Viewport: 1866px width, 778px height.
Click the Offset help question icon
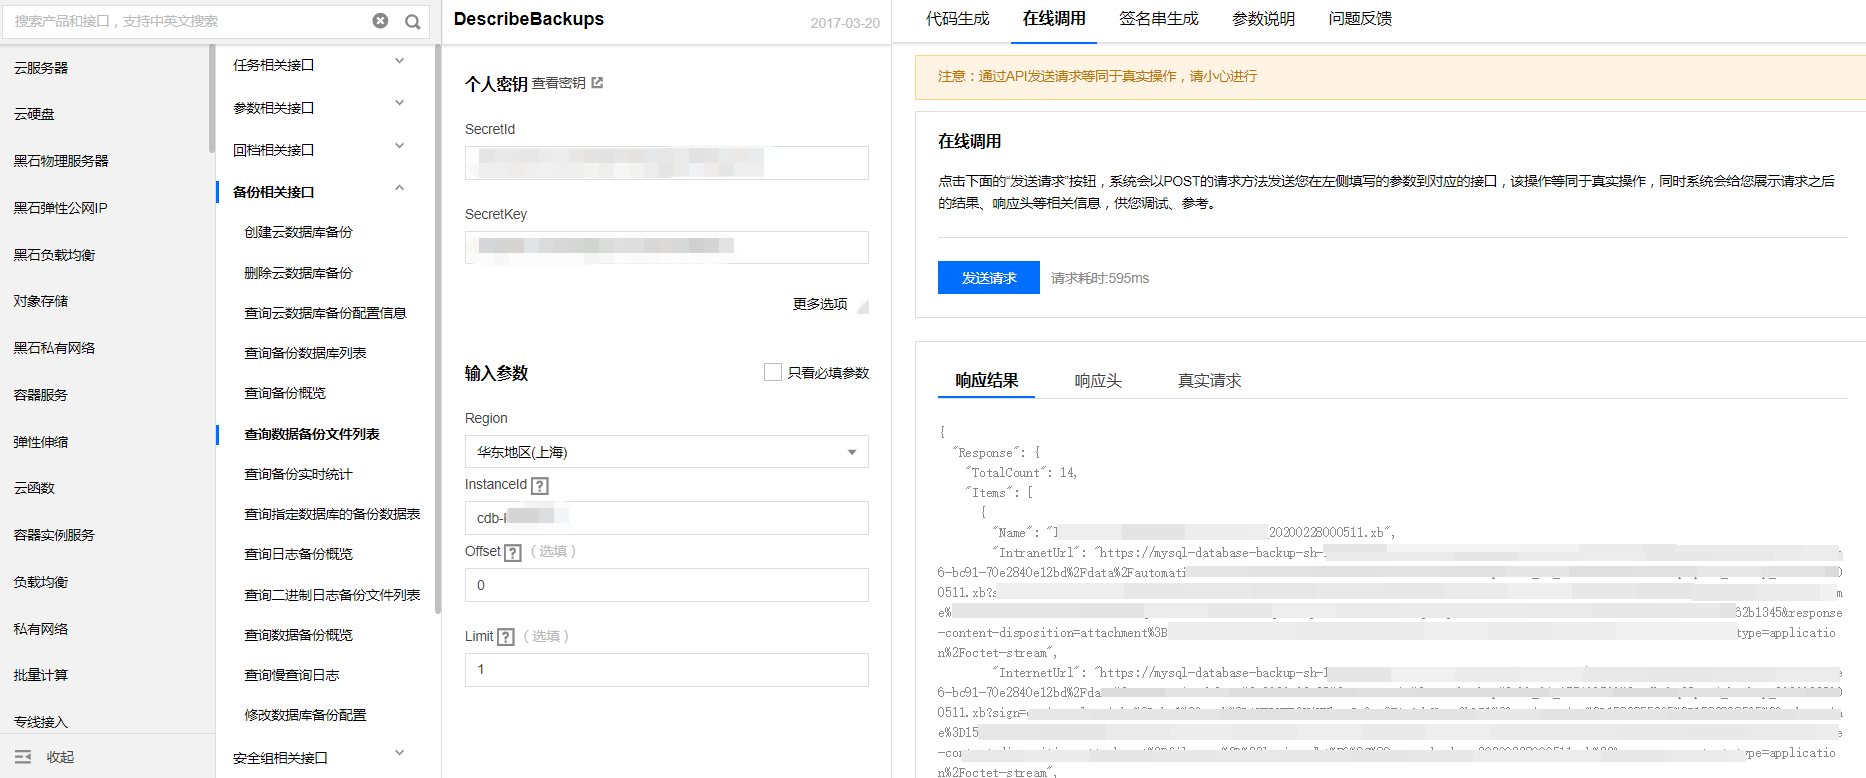click(513, 553)
